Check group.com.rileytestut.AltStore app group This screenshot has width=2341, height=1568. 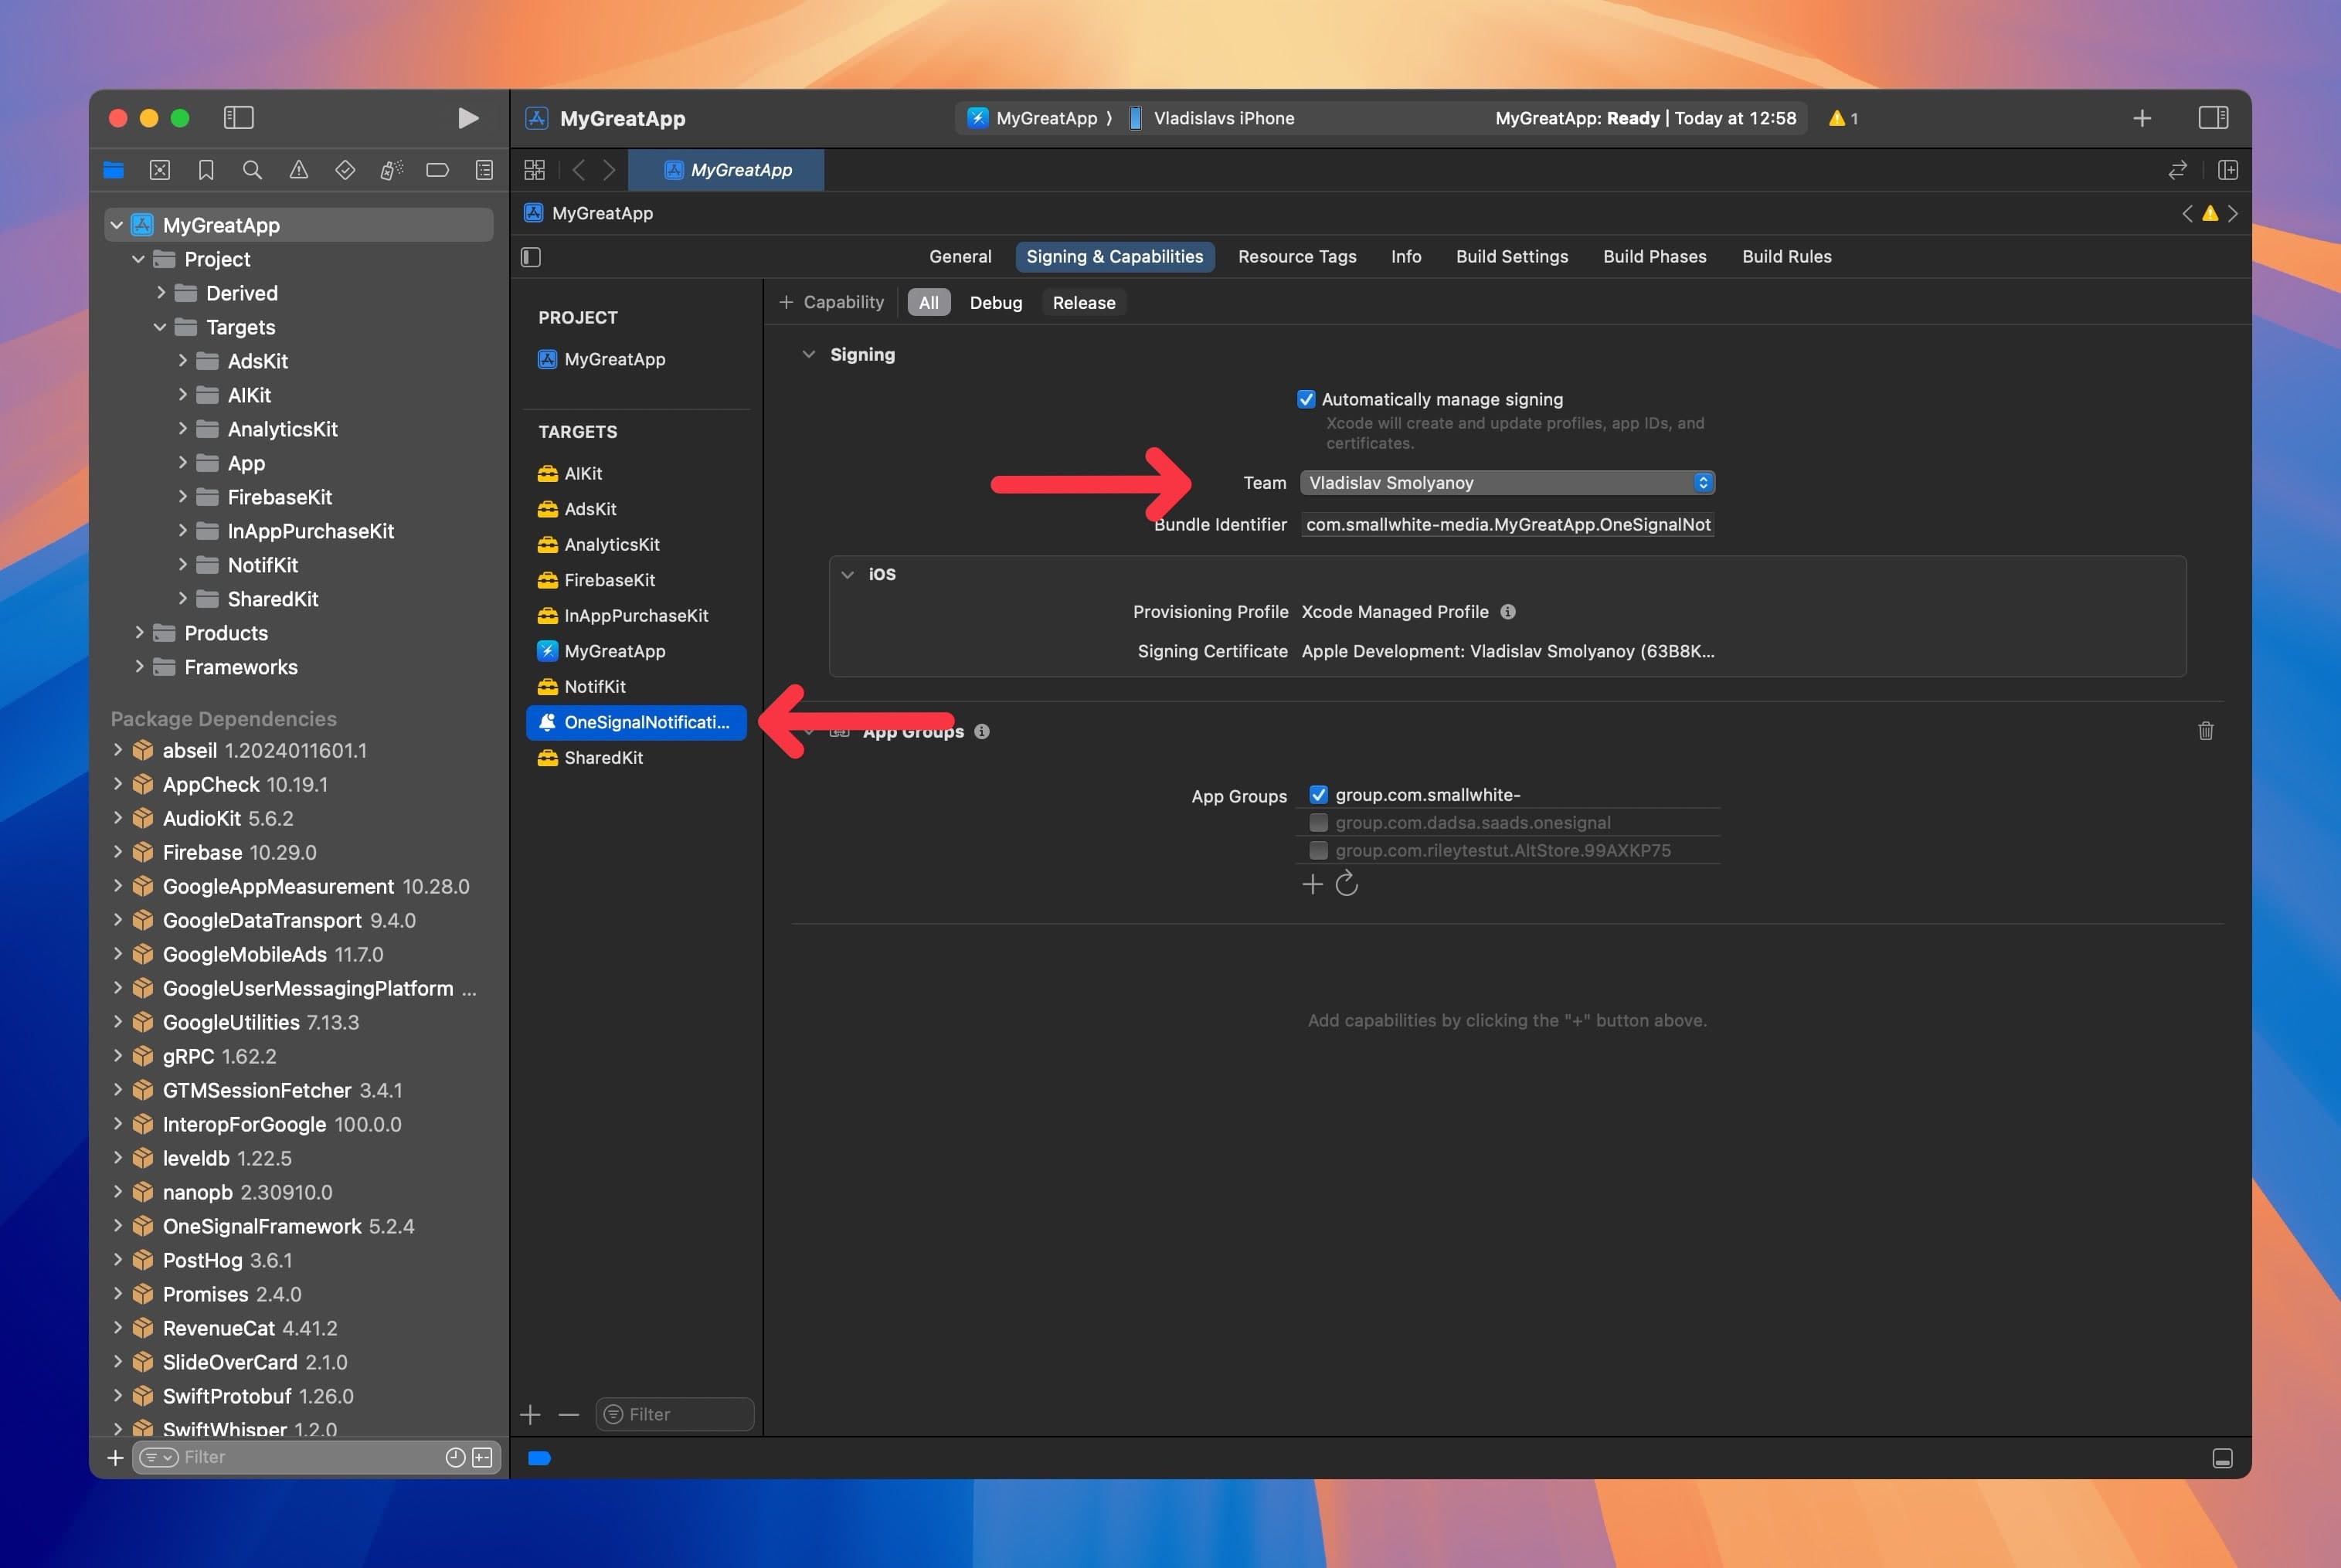click(x=1318, y=850)
